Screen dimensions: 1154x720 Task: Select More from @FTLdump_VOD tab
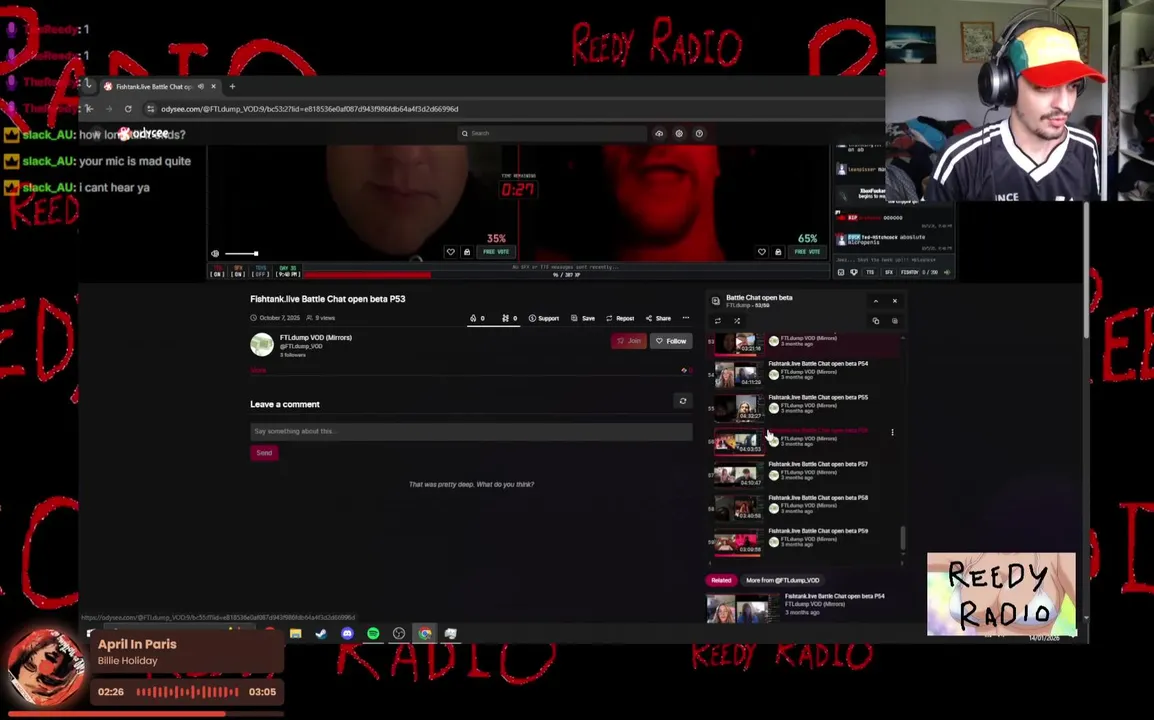[782, 580]
